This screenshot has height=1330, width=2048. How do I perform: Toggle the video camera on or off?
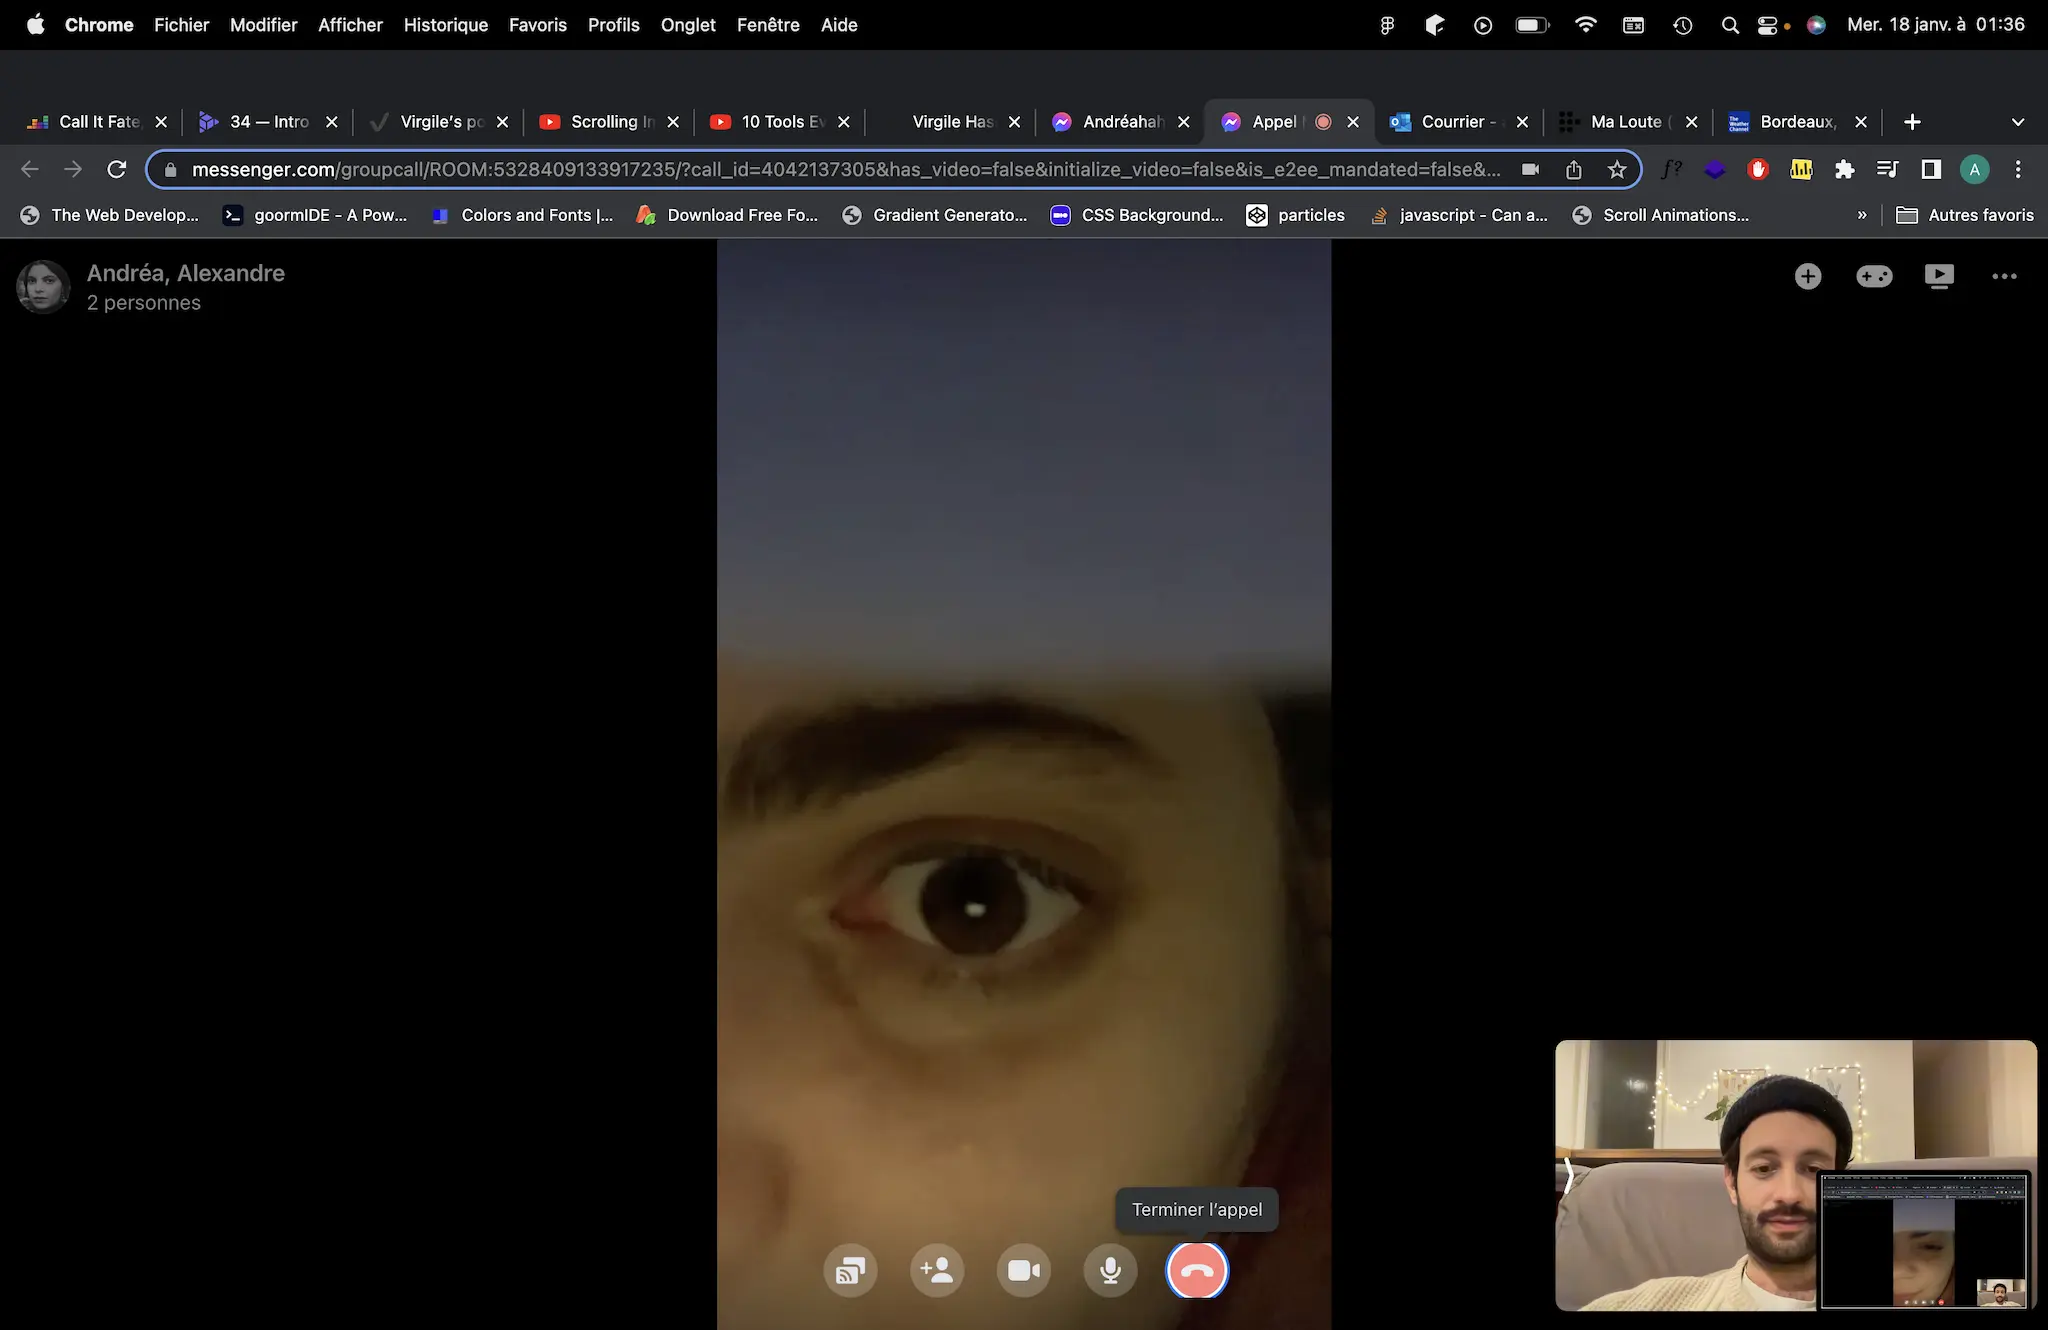1023,1271
